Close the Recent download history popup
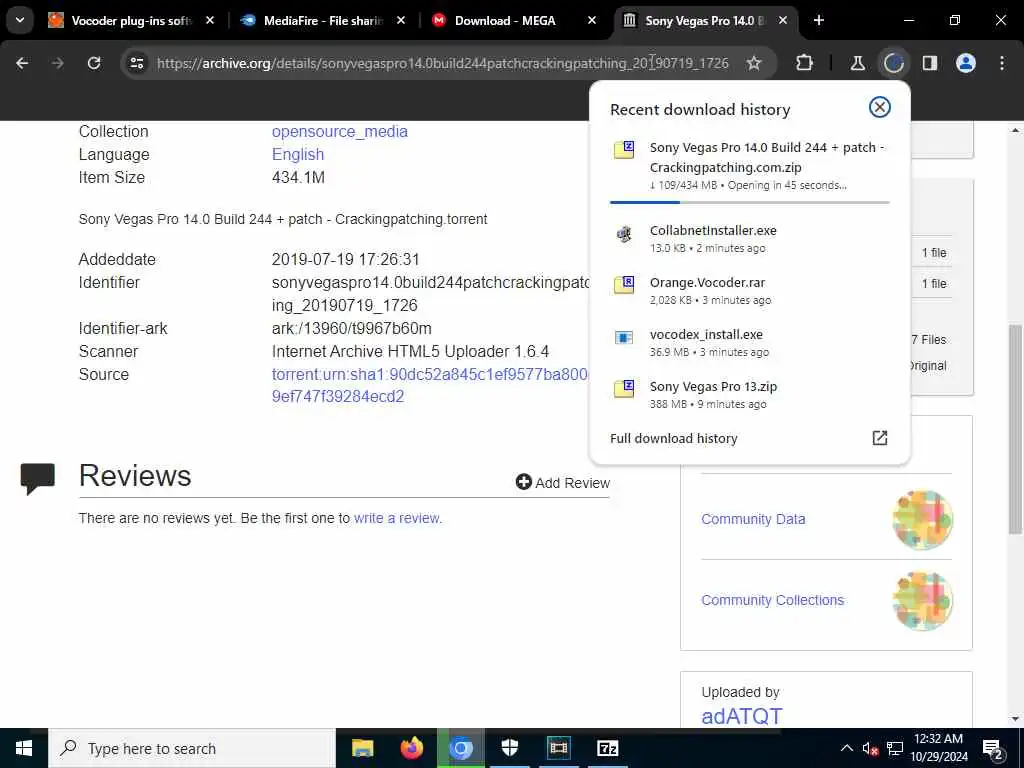Screen dimensions: 1024x768 click(880, 107)
